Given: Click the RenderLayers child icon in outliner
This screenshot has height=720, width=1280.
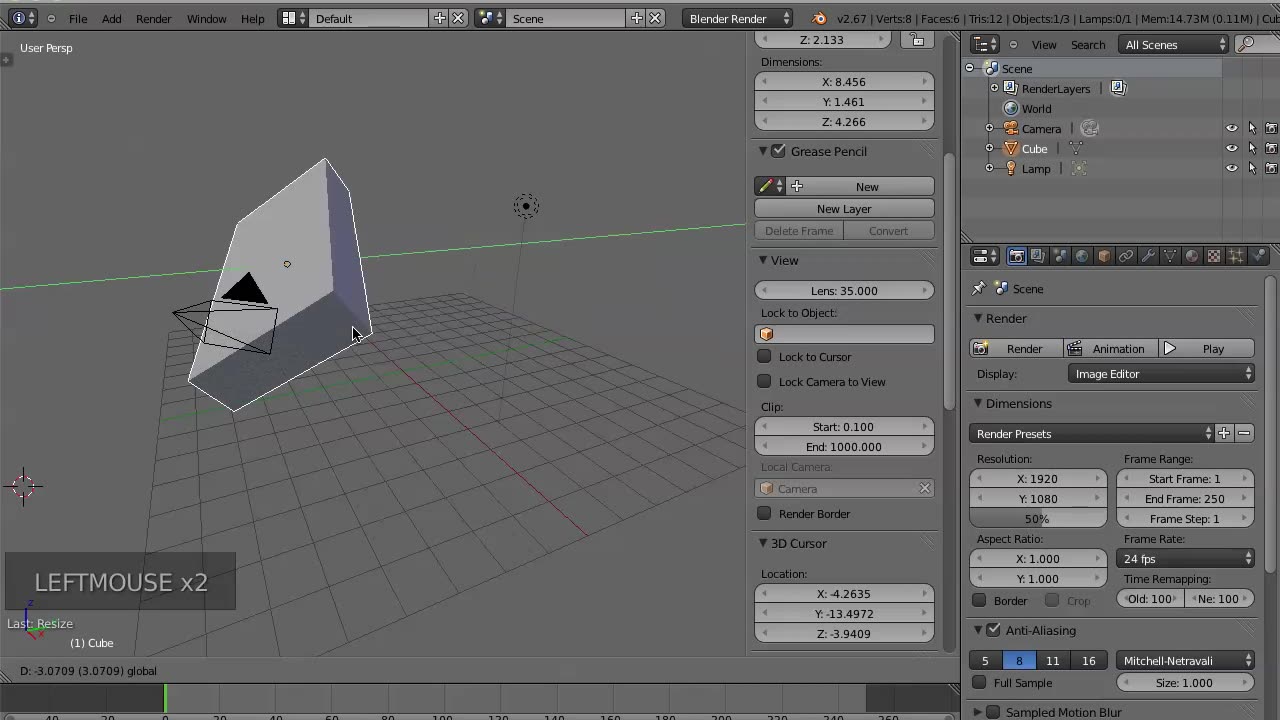Looking at the screenshot, I should click(x=1119, y=88).
